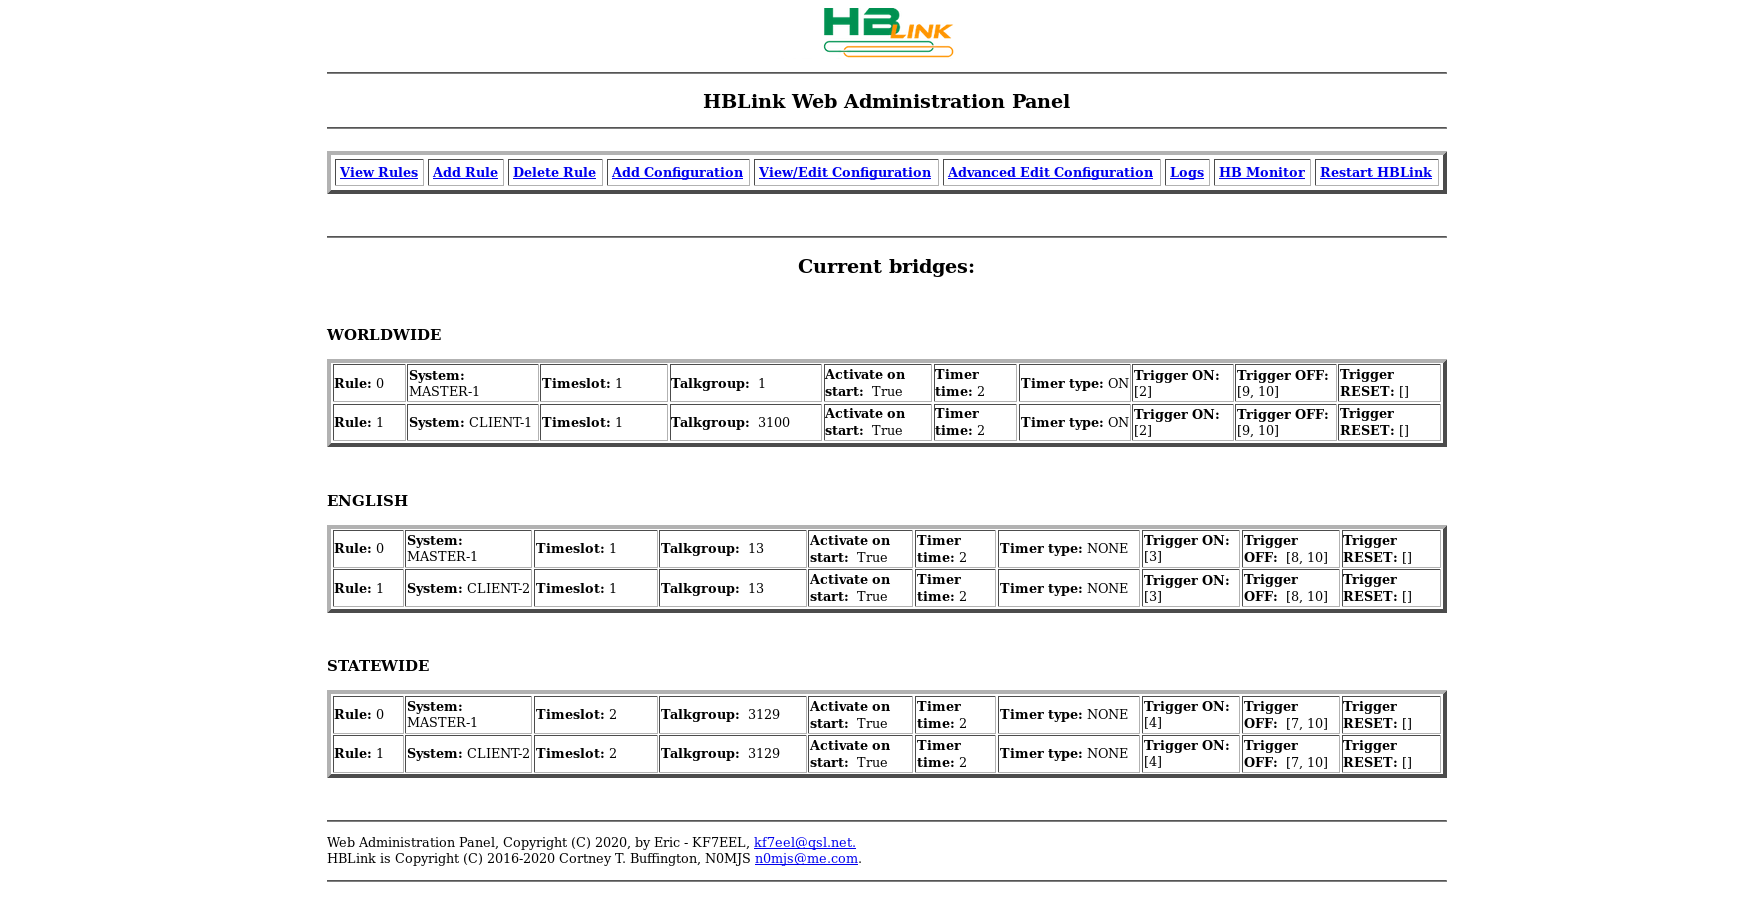Click STATEWIDE System MASTER-1 cell

(x=468, y=715)
